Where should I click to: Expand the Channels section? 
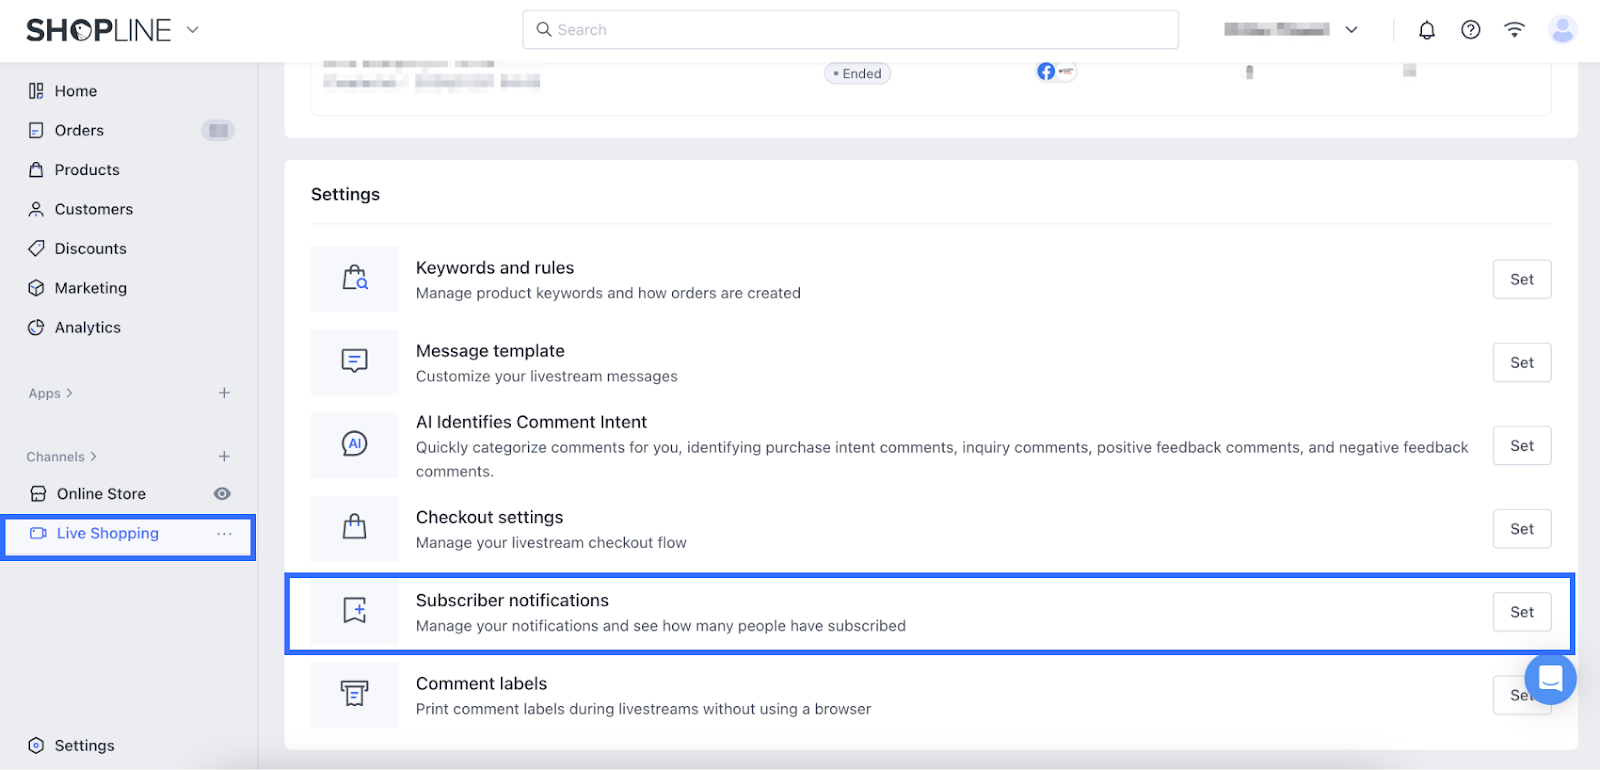[x=62, y=457]
